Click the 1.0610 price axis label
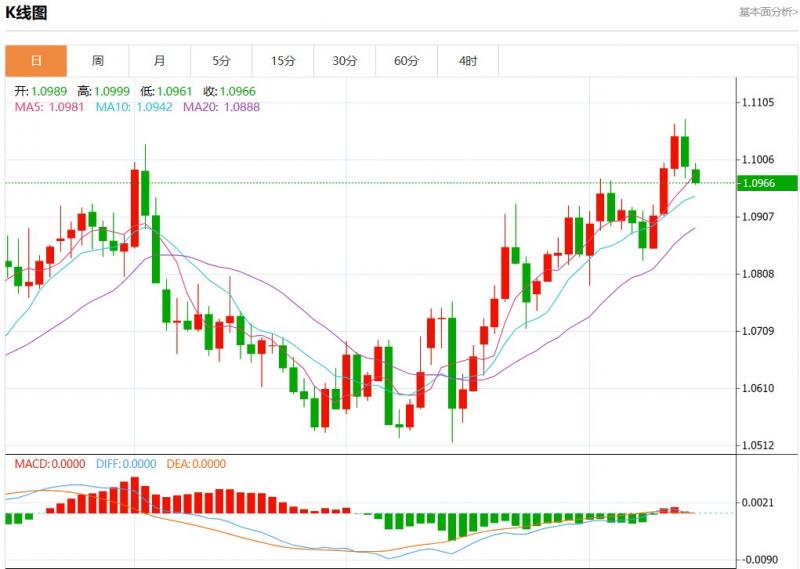 point(758,388)
